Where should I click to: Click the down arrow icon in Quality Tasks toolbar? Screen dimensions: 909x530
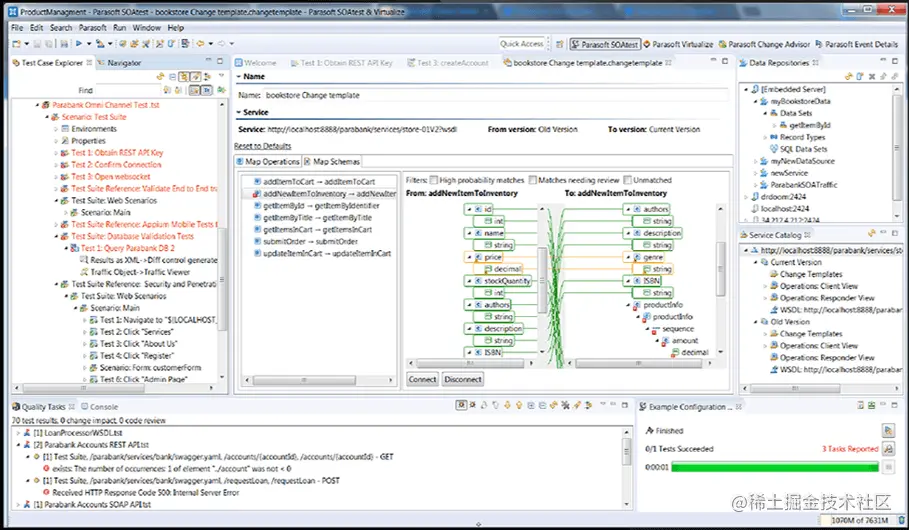click(507, 405)
